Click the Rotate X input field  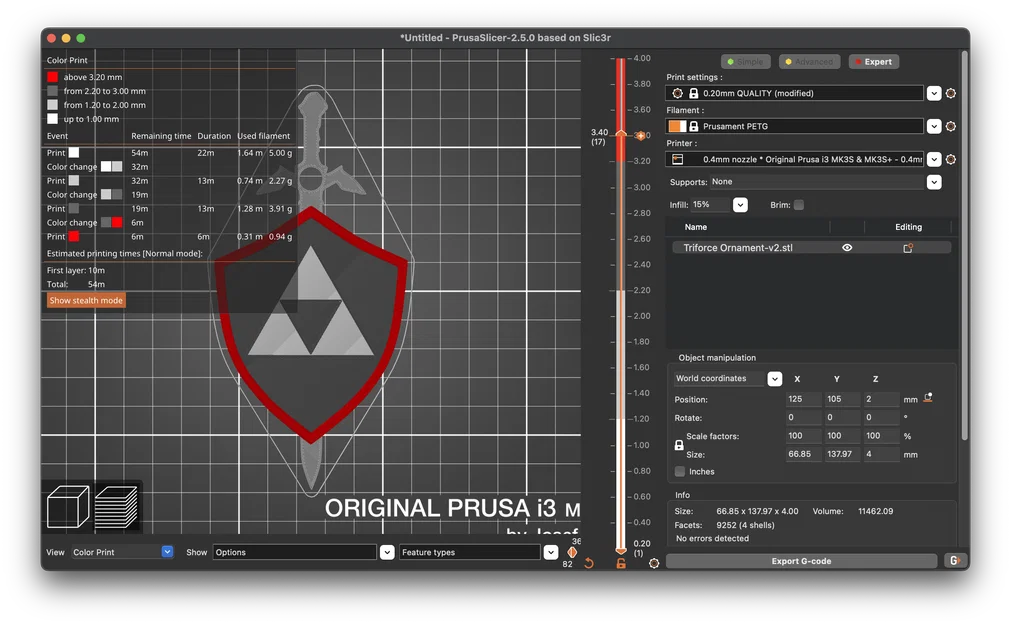[x=803, y=417]
